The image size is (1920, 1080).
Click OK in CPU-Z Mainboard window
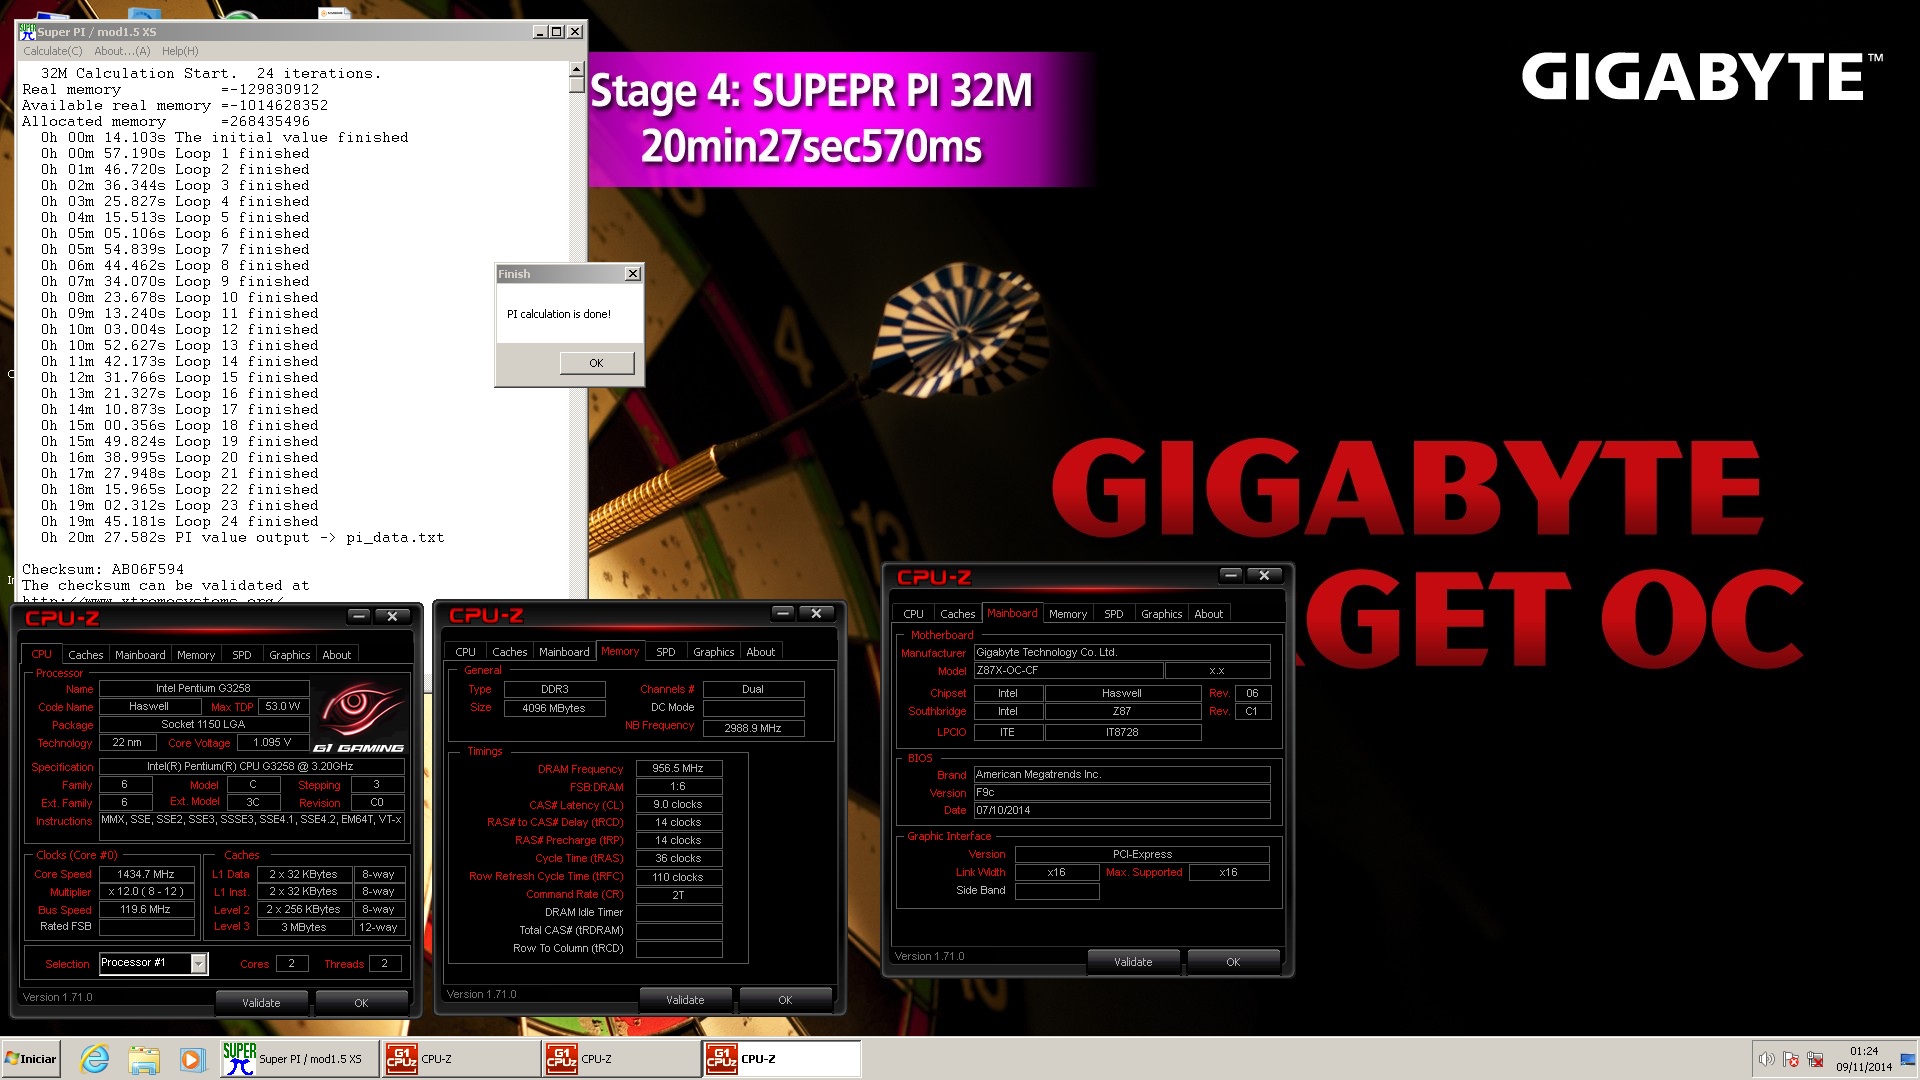1233,962
